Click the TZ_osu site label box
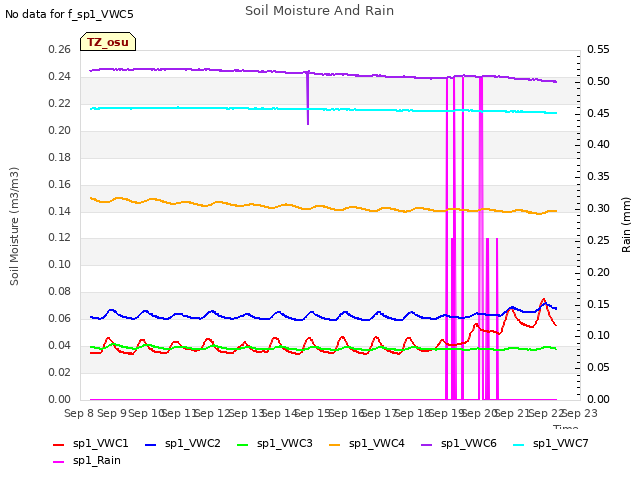Viewport: 640px width, 480px height. coord(108,42)
